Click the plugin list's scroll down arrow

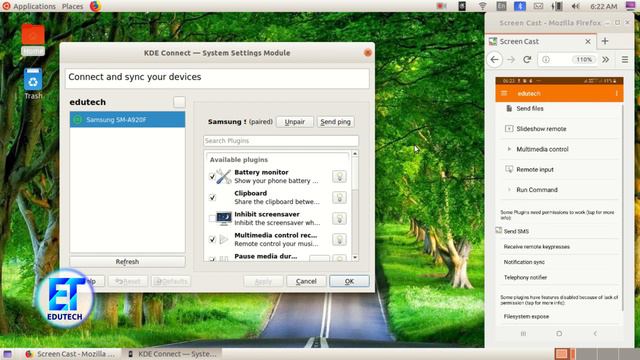[355, 258]
